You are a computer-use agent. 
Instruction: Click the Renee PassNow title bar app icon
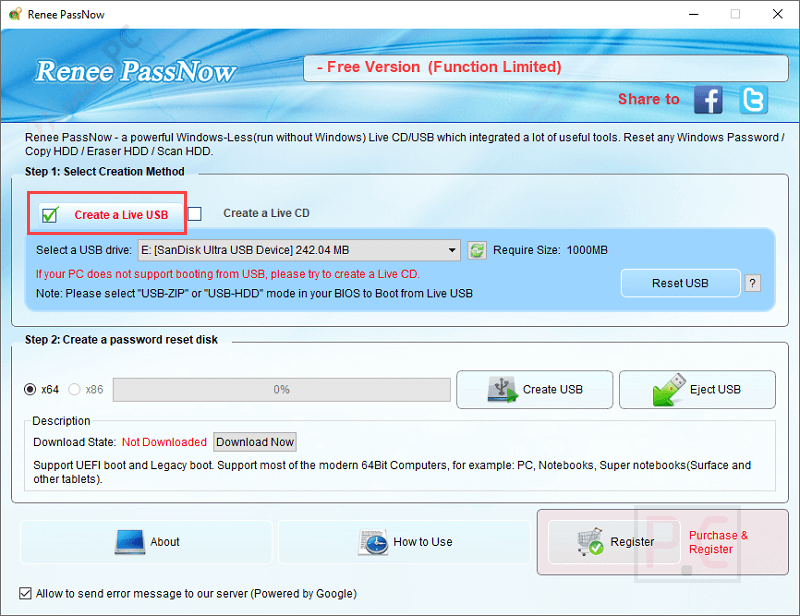click(15, 14)
